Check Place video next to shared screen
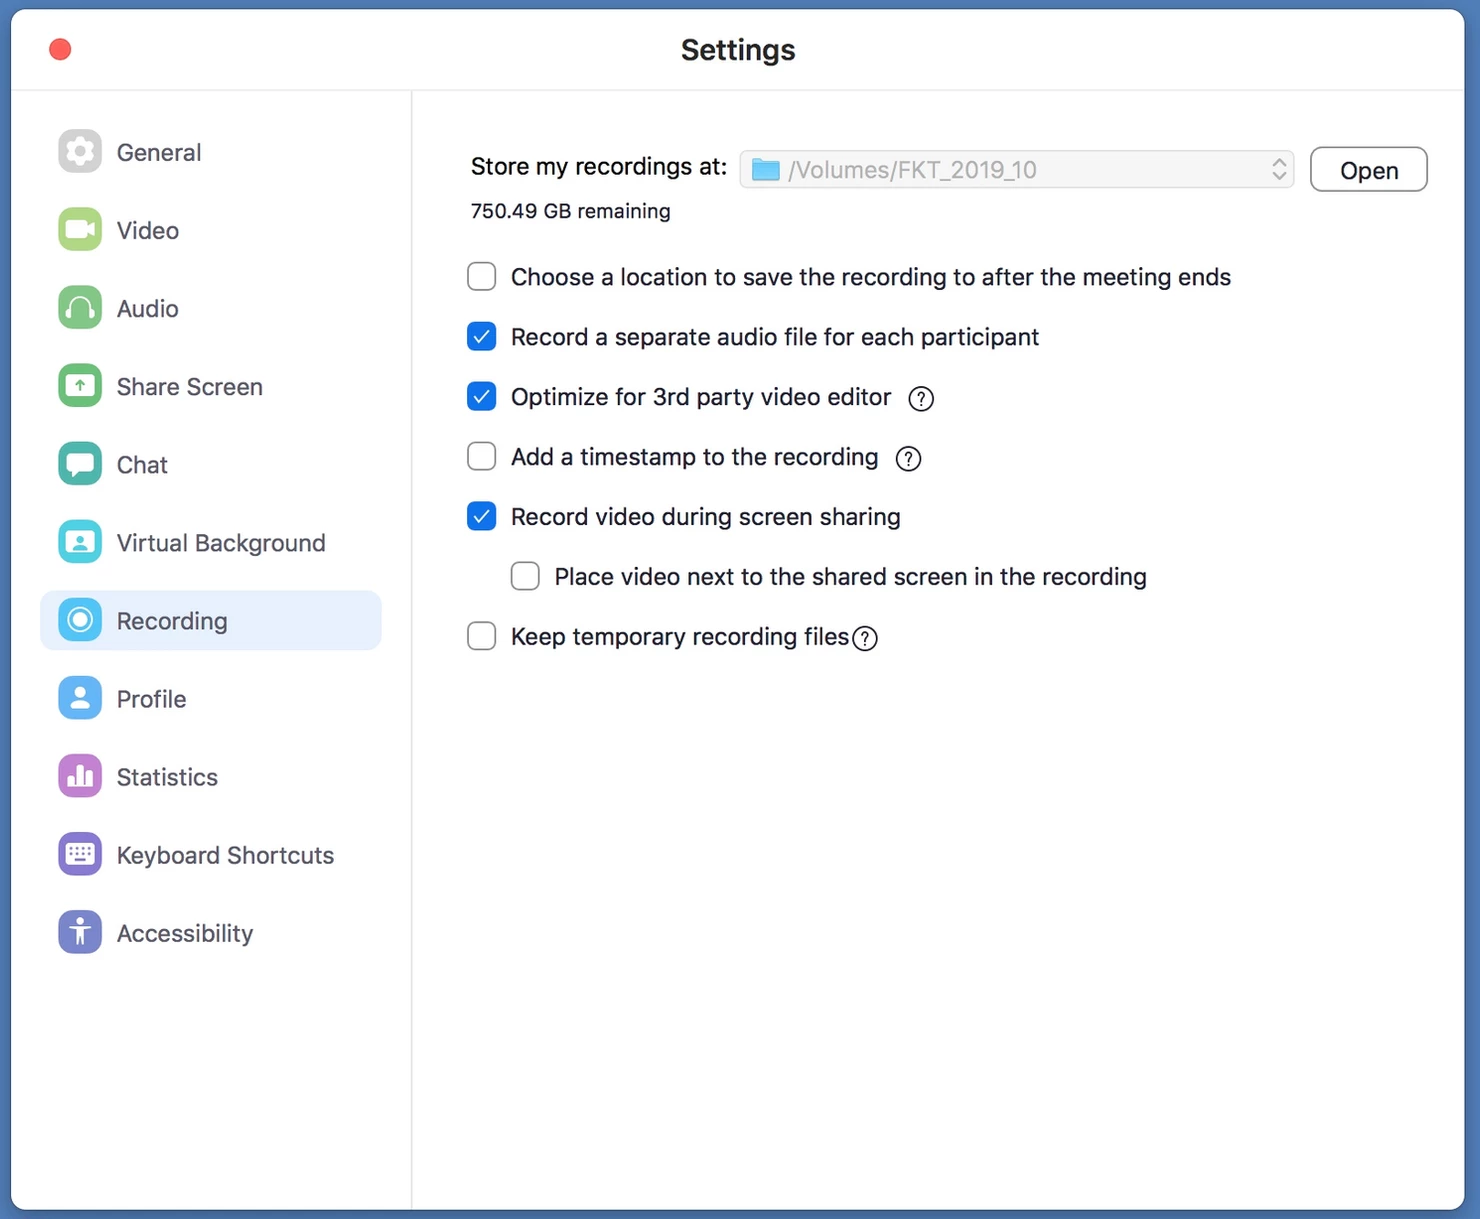 pos(525,577)
